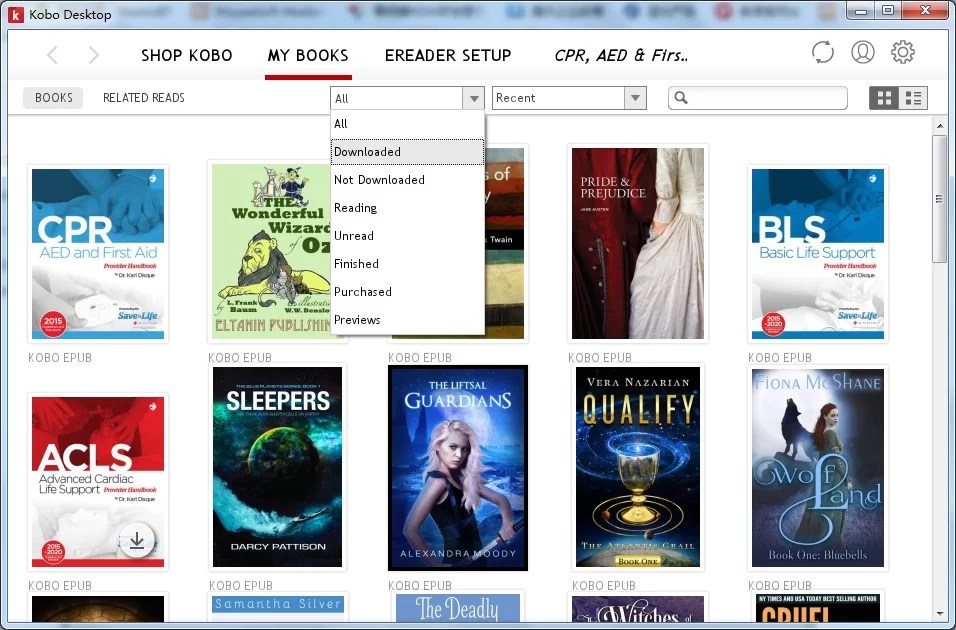
Task: Go to SHOP KOBO
Action: pyautogui.click(x=186, y=55)
